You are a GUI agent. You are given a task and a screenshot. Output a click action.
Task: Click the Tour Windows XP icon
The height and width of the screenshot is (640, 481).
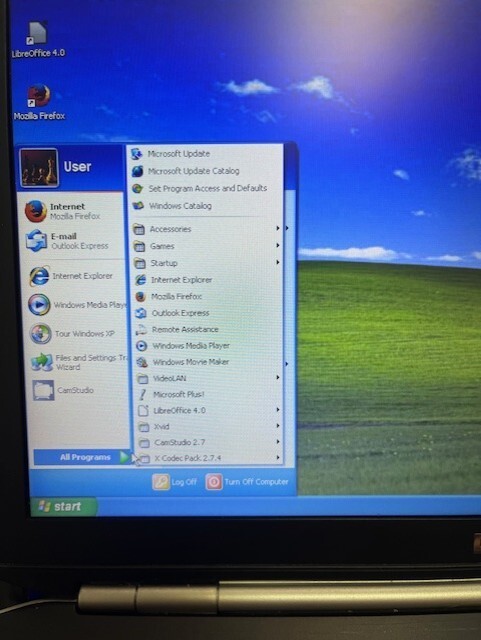40,333
